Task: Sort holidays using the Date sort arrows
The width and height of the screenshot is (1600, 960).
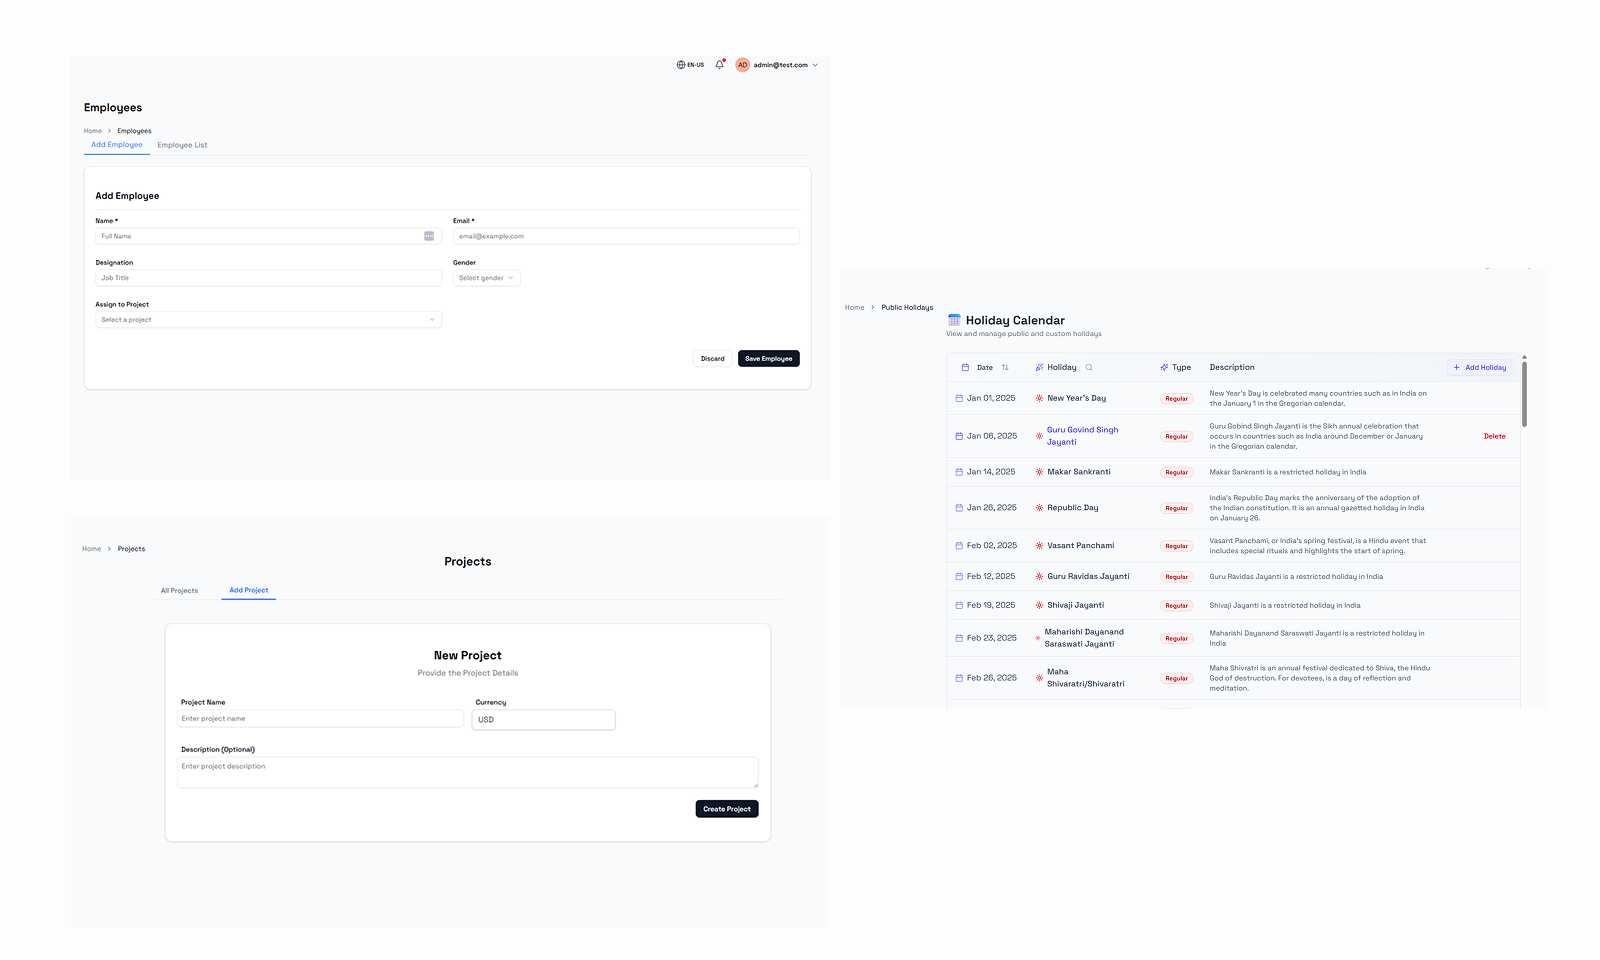Action: click(1005, 367)
